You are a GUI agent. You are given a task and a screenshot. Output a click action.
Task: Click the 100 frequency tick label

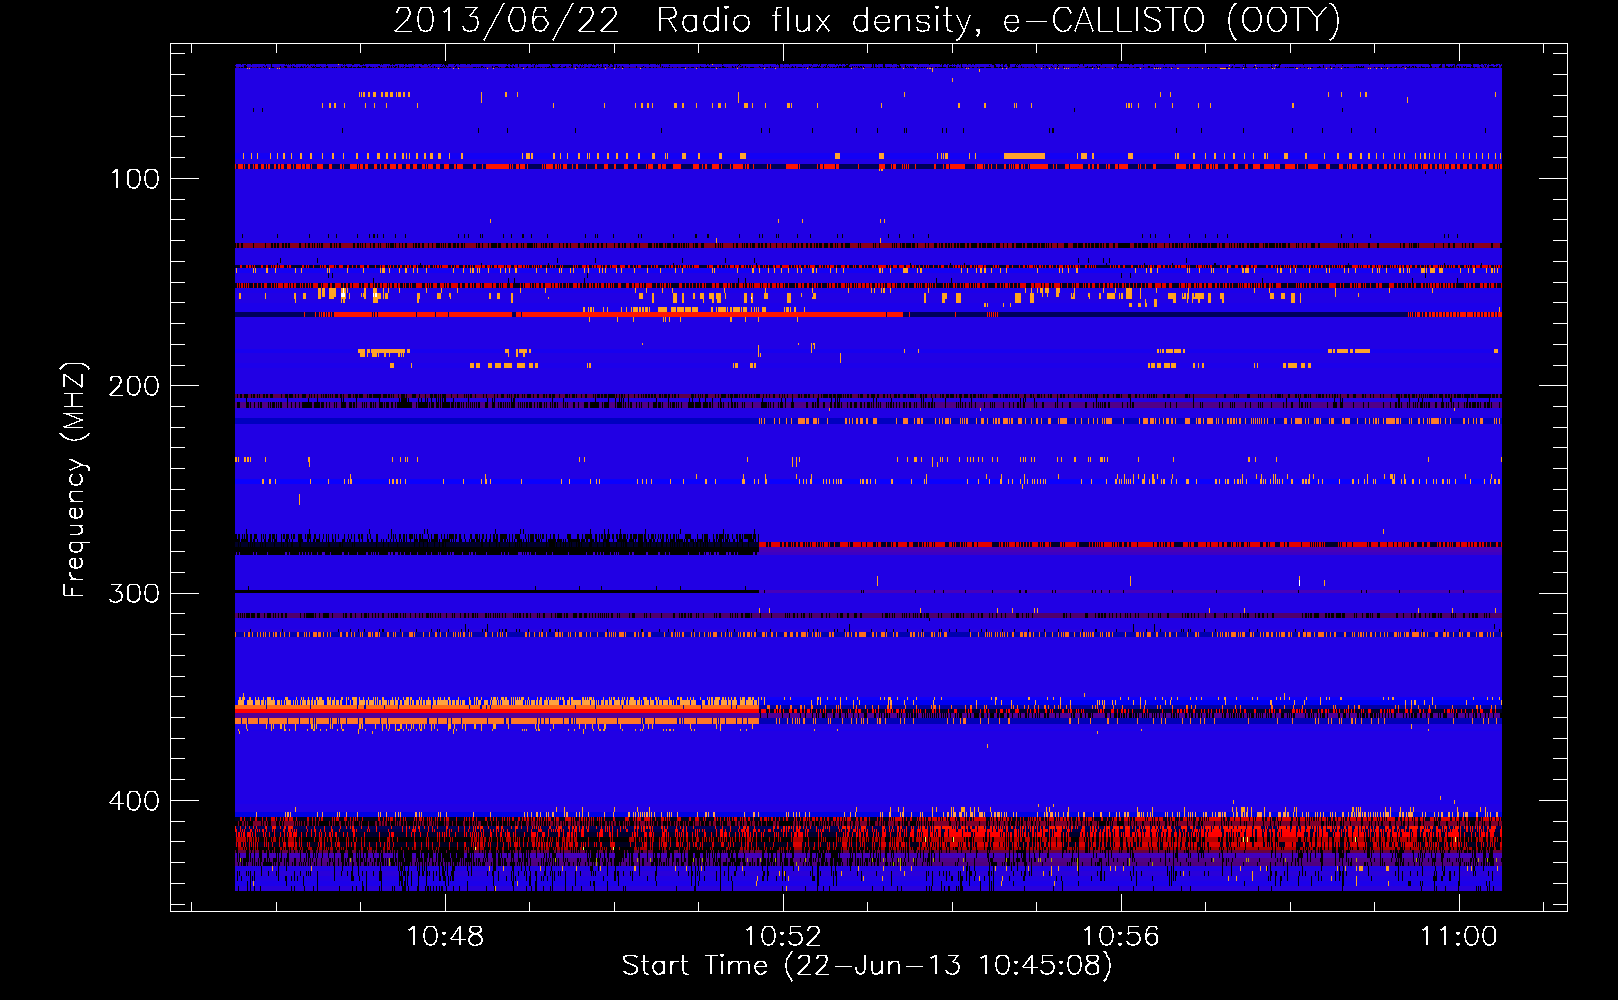[135, 179]
